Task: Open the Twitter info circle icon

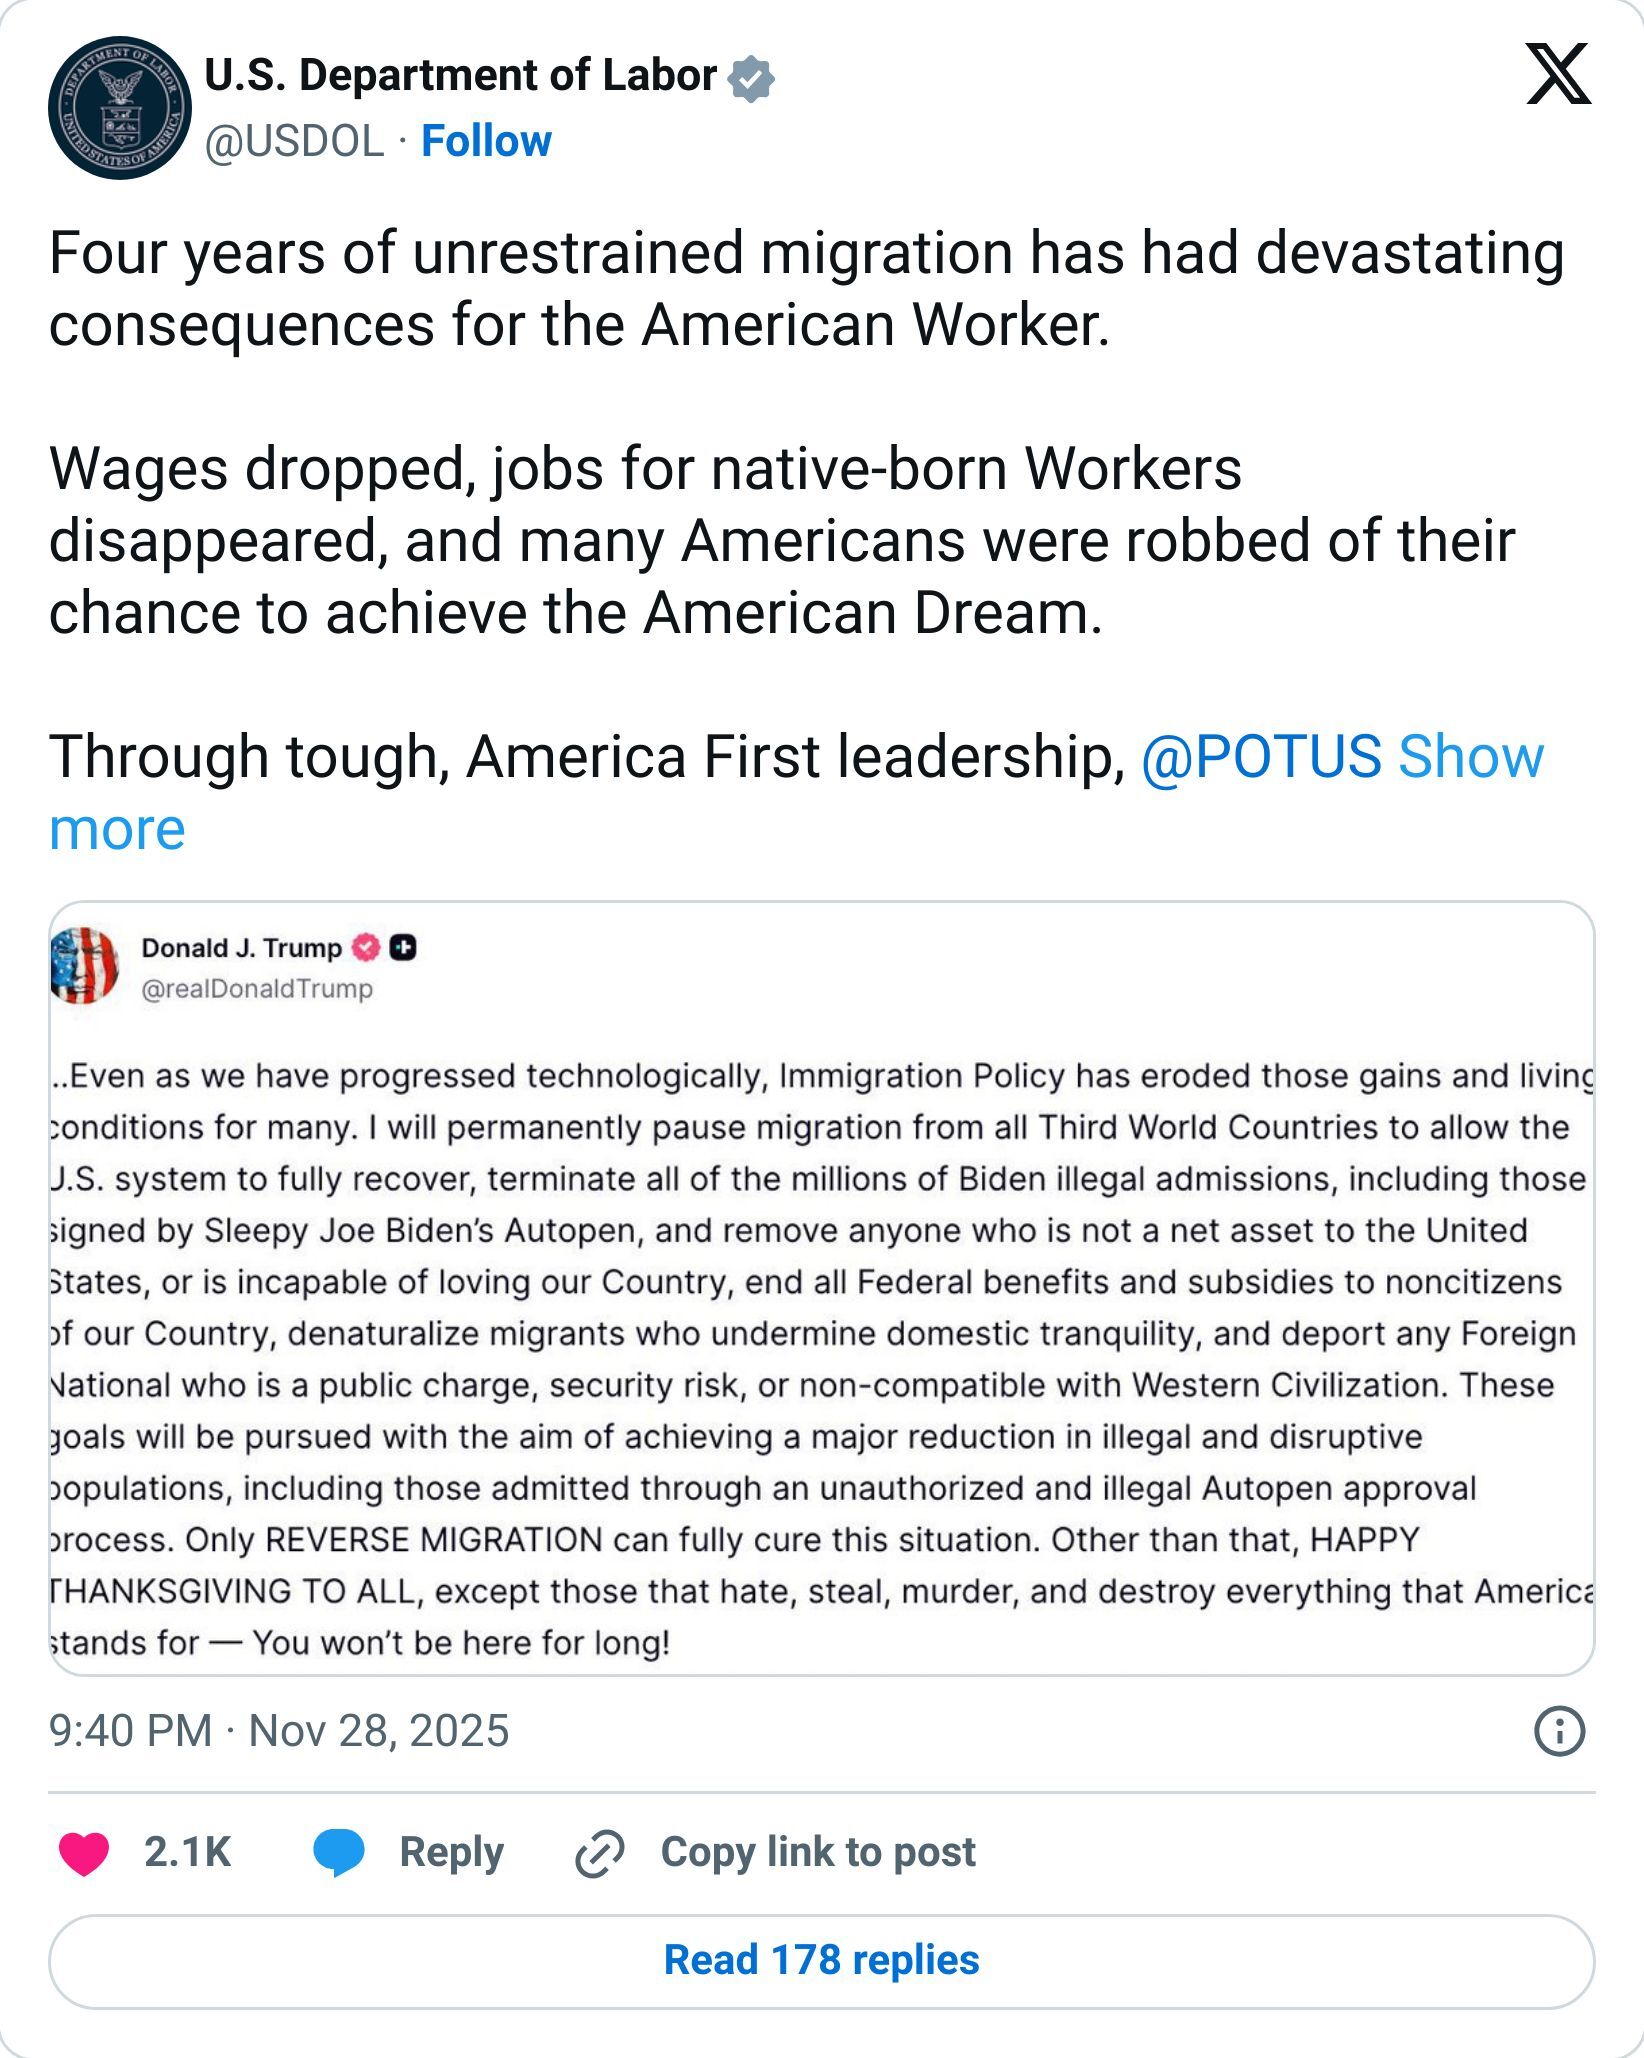Action: point(1559,1731)
